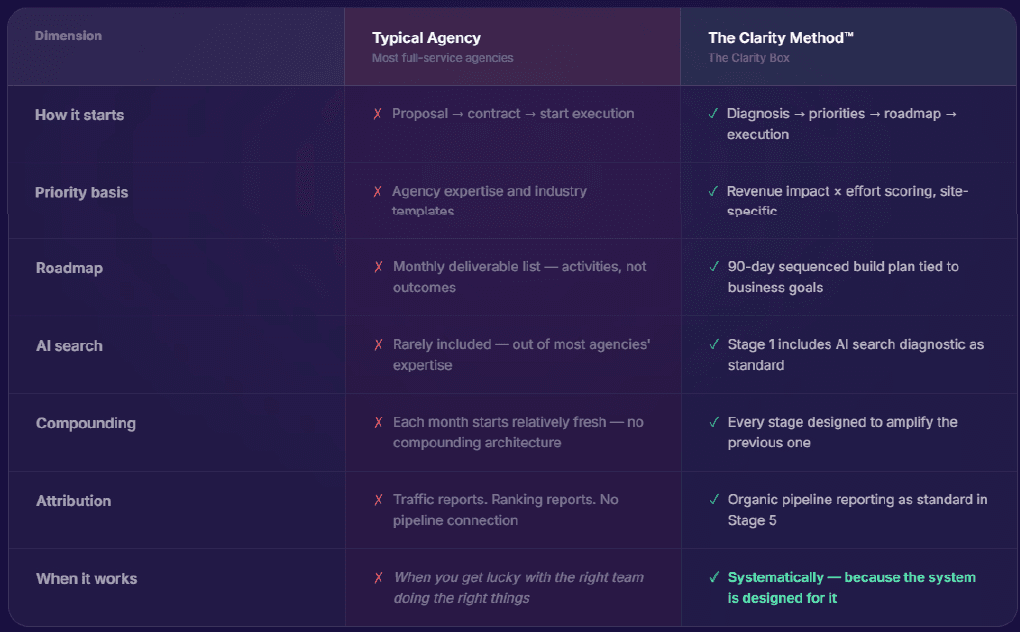
Task: Click 'Diagnosis → priorities → roadmap → execution' text
Action: [842, 124]
